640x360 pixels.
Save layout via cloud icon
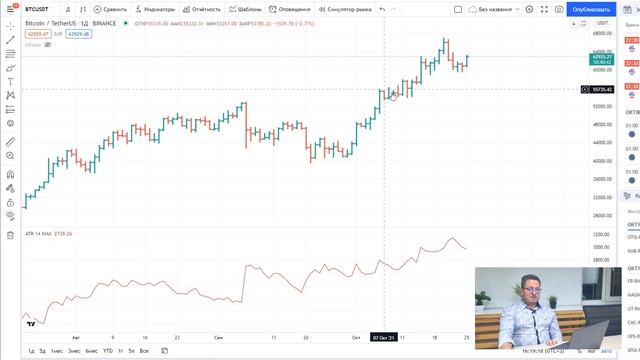pos(473,9)
